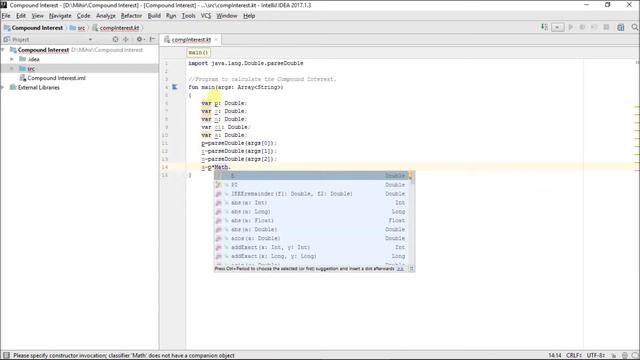Screen dimensions: 640x360
Task: Open the Window menu
Action: (x=227, y=16)
